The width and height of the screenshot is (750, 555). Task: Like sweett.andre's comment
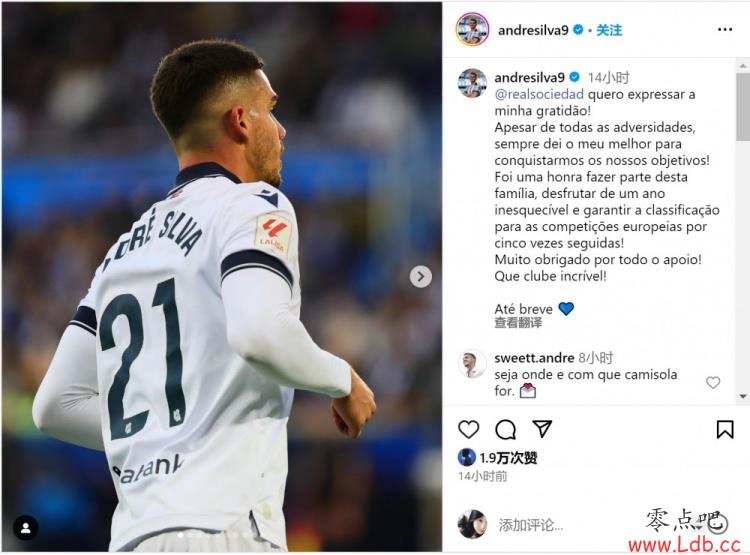(713, 382)
